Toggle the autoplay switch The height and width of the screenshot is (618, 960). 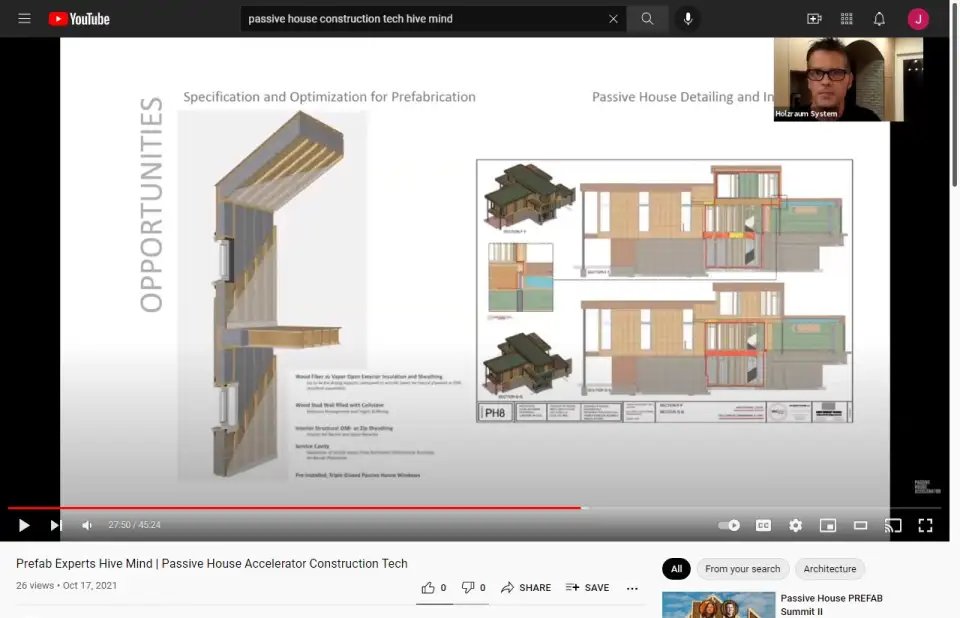(730, 525)
